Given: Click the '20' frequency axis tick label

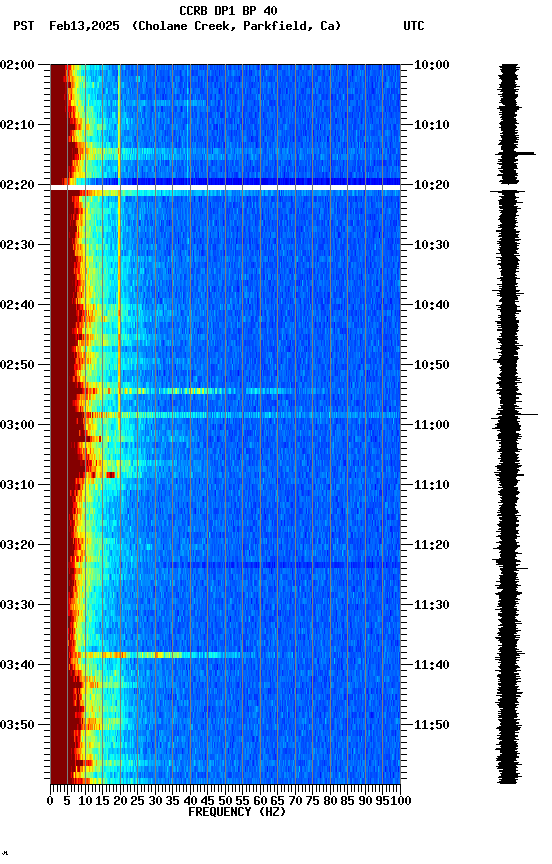Looking at the screenshot, I should 120,801.
